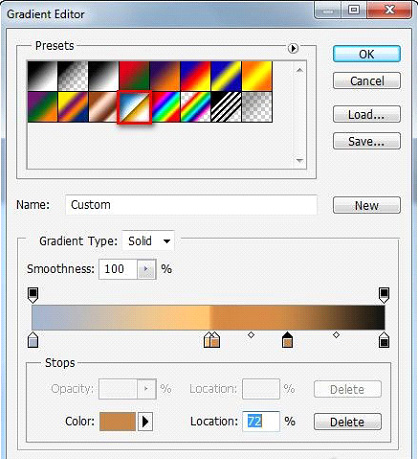
Task: Select the highlighted Chrome gradient preset
Action: click(x=134, y=107)
